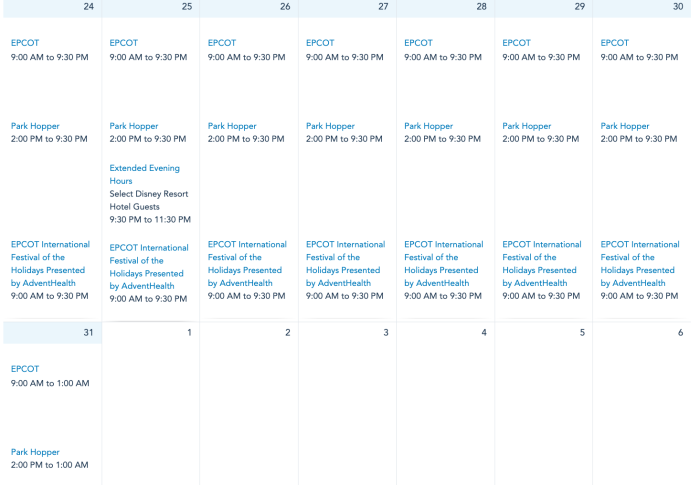Click the EPCOT link on the 25th
This screenshot has width=700, height=485.
(124, 43)
